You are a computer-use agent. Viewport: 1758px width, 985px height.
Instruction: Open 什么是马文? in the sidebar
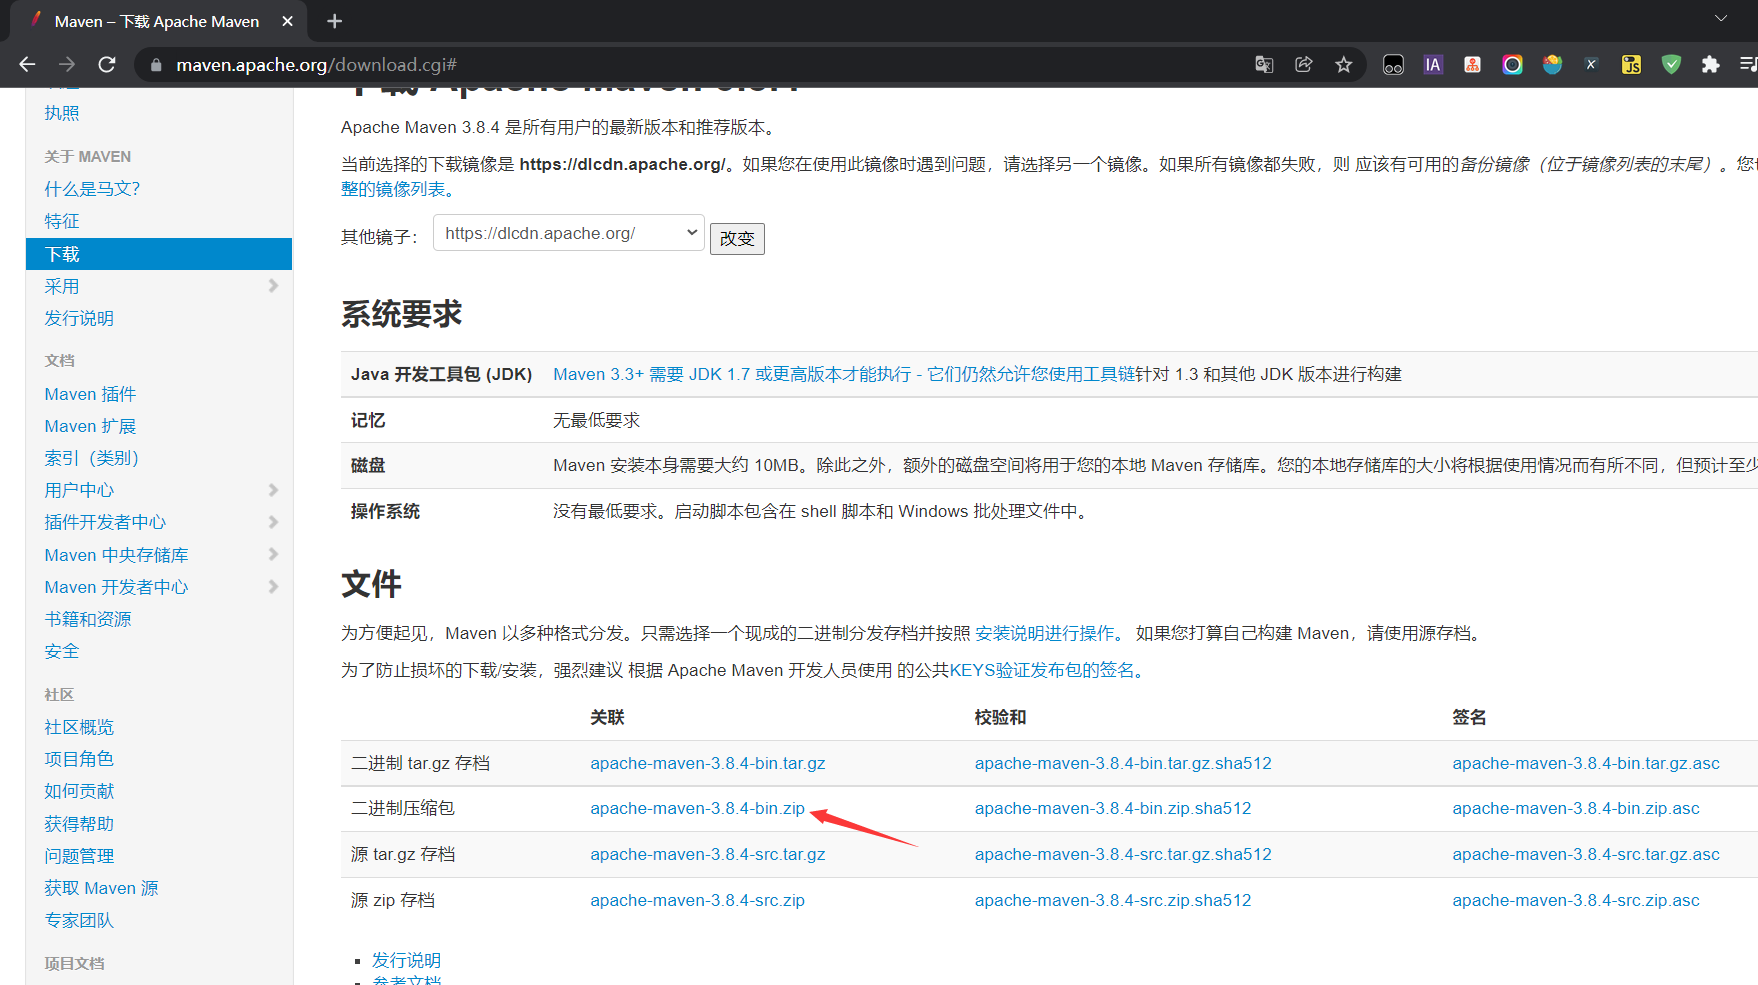pos(92,189)
